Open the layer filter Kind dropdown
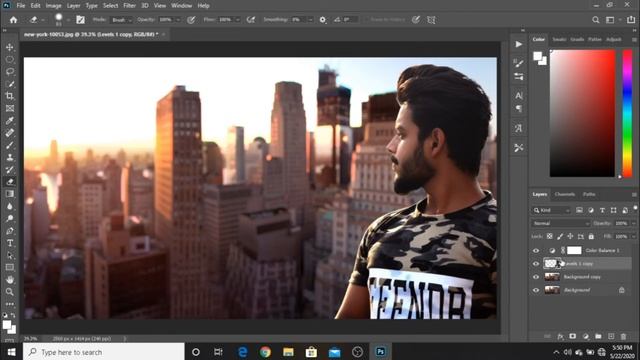This screenshot has height=360, width=640. tap(551, 210)
